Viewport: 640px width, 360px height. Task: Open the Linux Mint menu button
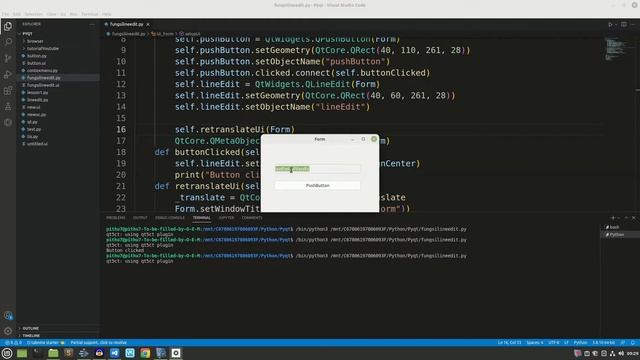7,353
